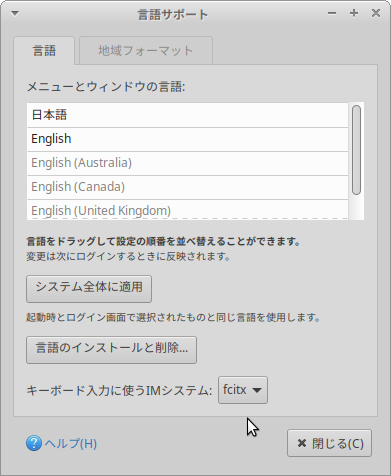Pick English (United Kingdom) entry
The height and width of the screenshot is (476, 391).
[188, 210]
